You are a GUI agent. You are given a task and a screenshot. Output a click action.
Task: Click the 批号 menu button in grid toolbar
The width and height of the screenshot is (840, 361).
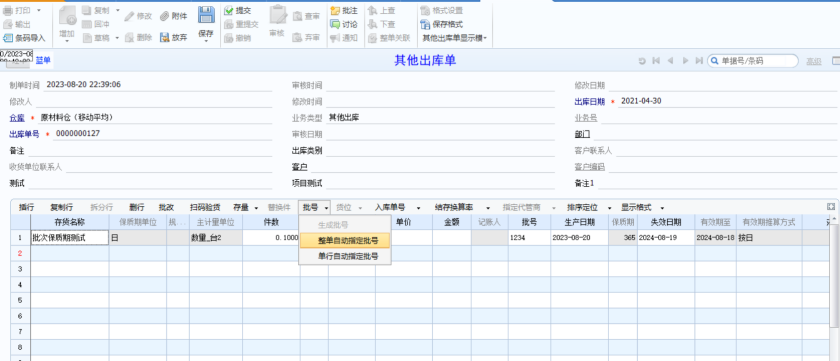pyautogui.click(x=315, y=207)
